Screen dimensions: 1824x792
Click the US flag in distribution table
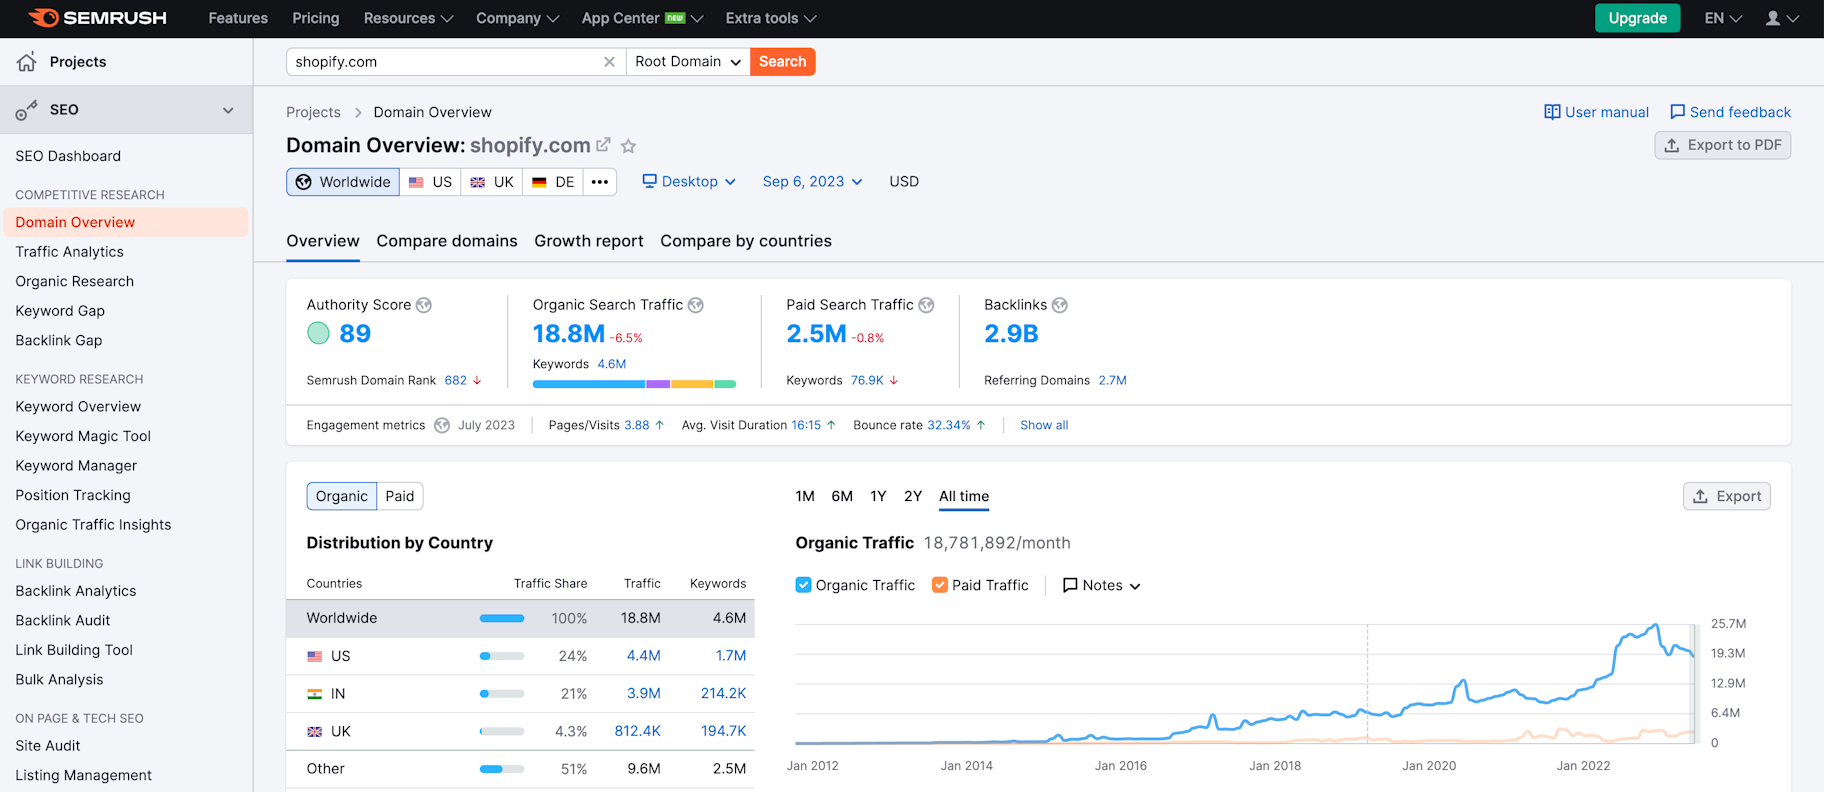coord(315,656)
